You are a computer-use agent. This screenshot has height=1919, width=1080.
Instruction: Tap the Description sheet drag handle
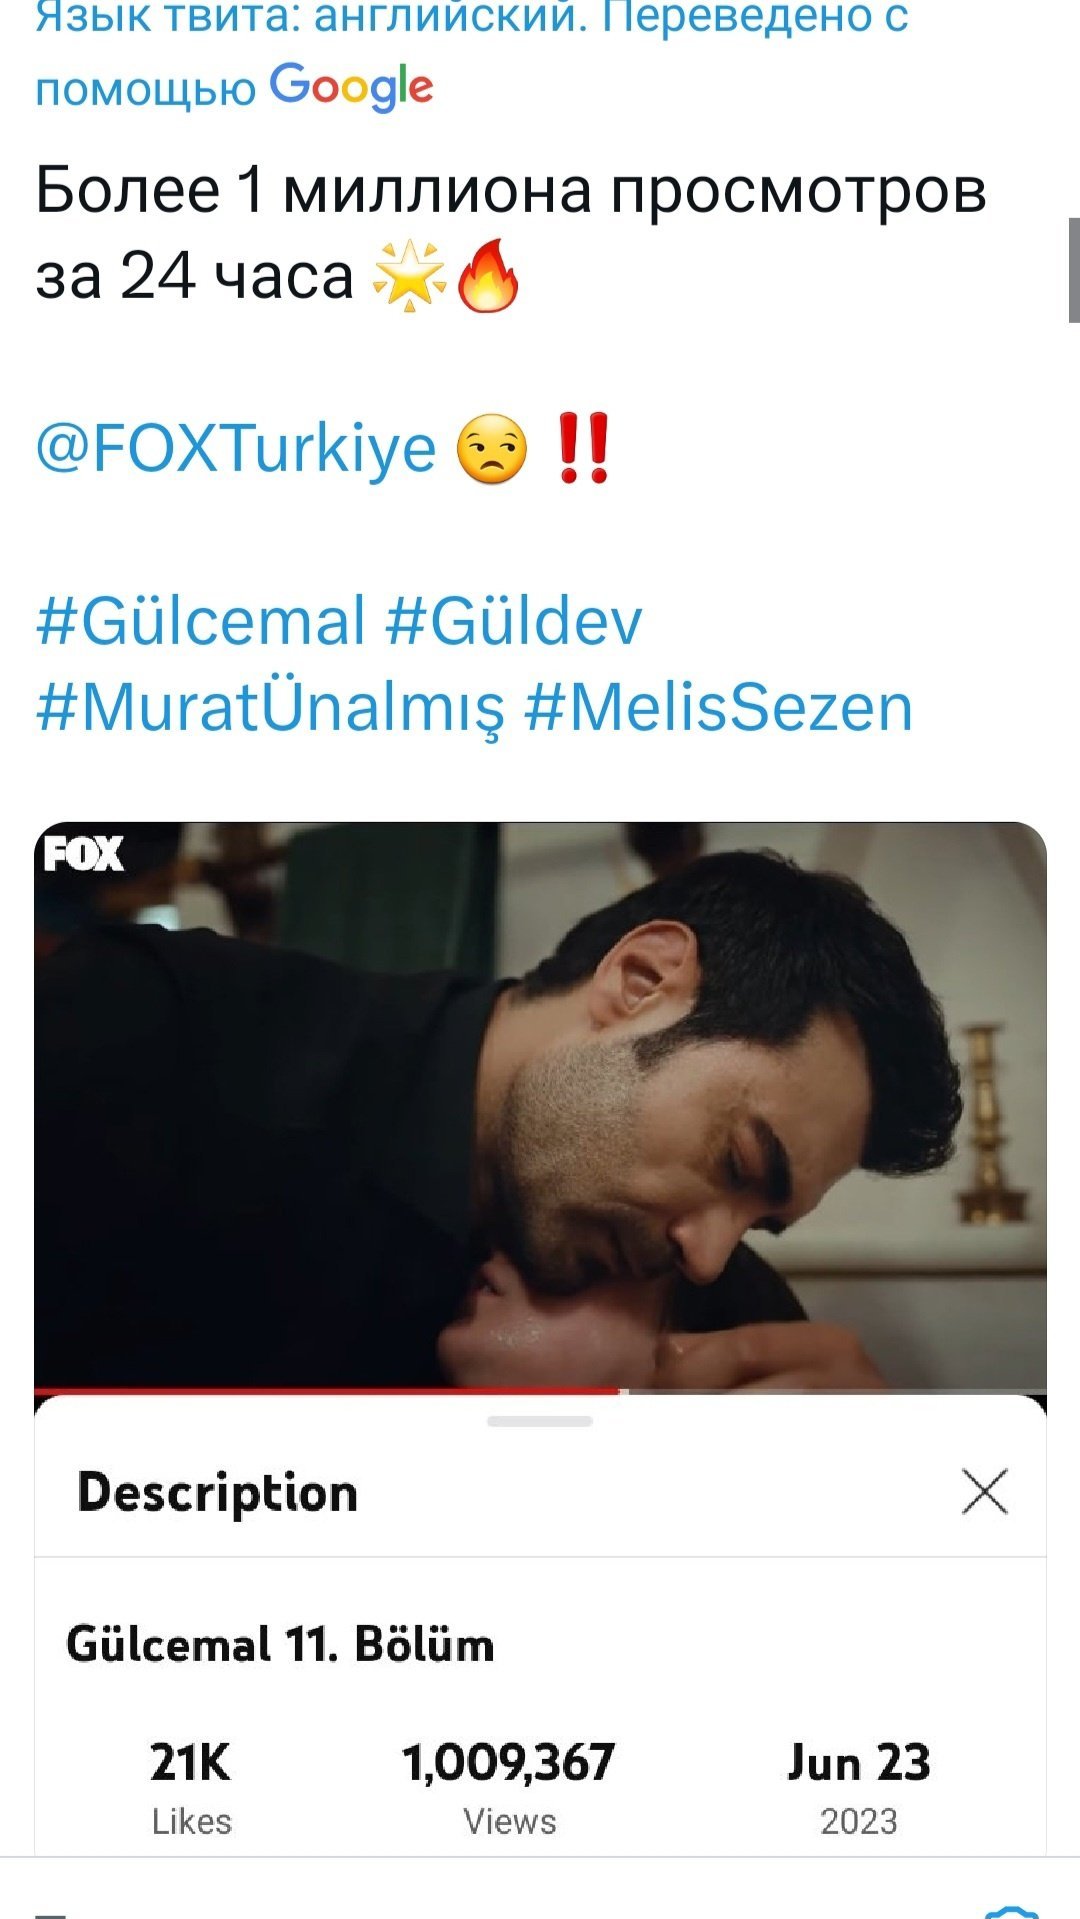tap(540, 1421)
